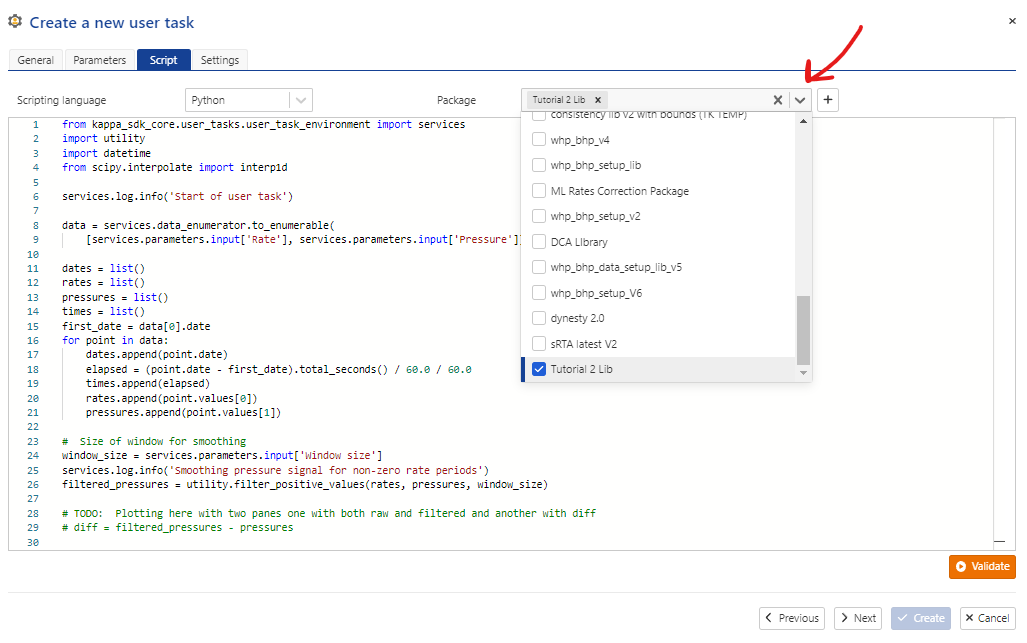Click line number 30 in gutter
This screenshot has height=643, width=1027.
click(33, 542)
